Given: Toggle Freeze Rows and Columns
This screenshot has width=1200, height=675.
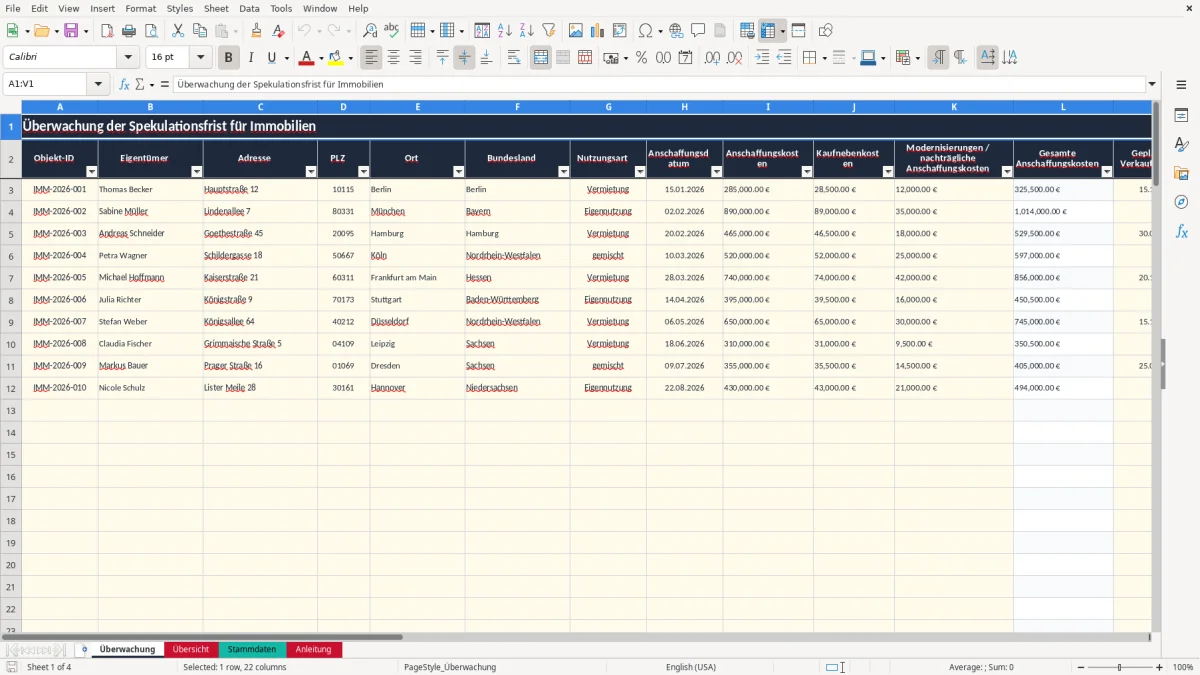Looking at the screenshot, I should (768, 31).
